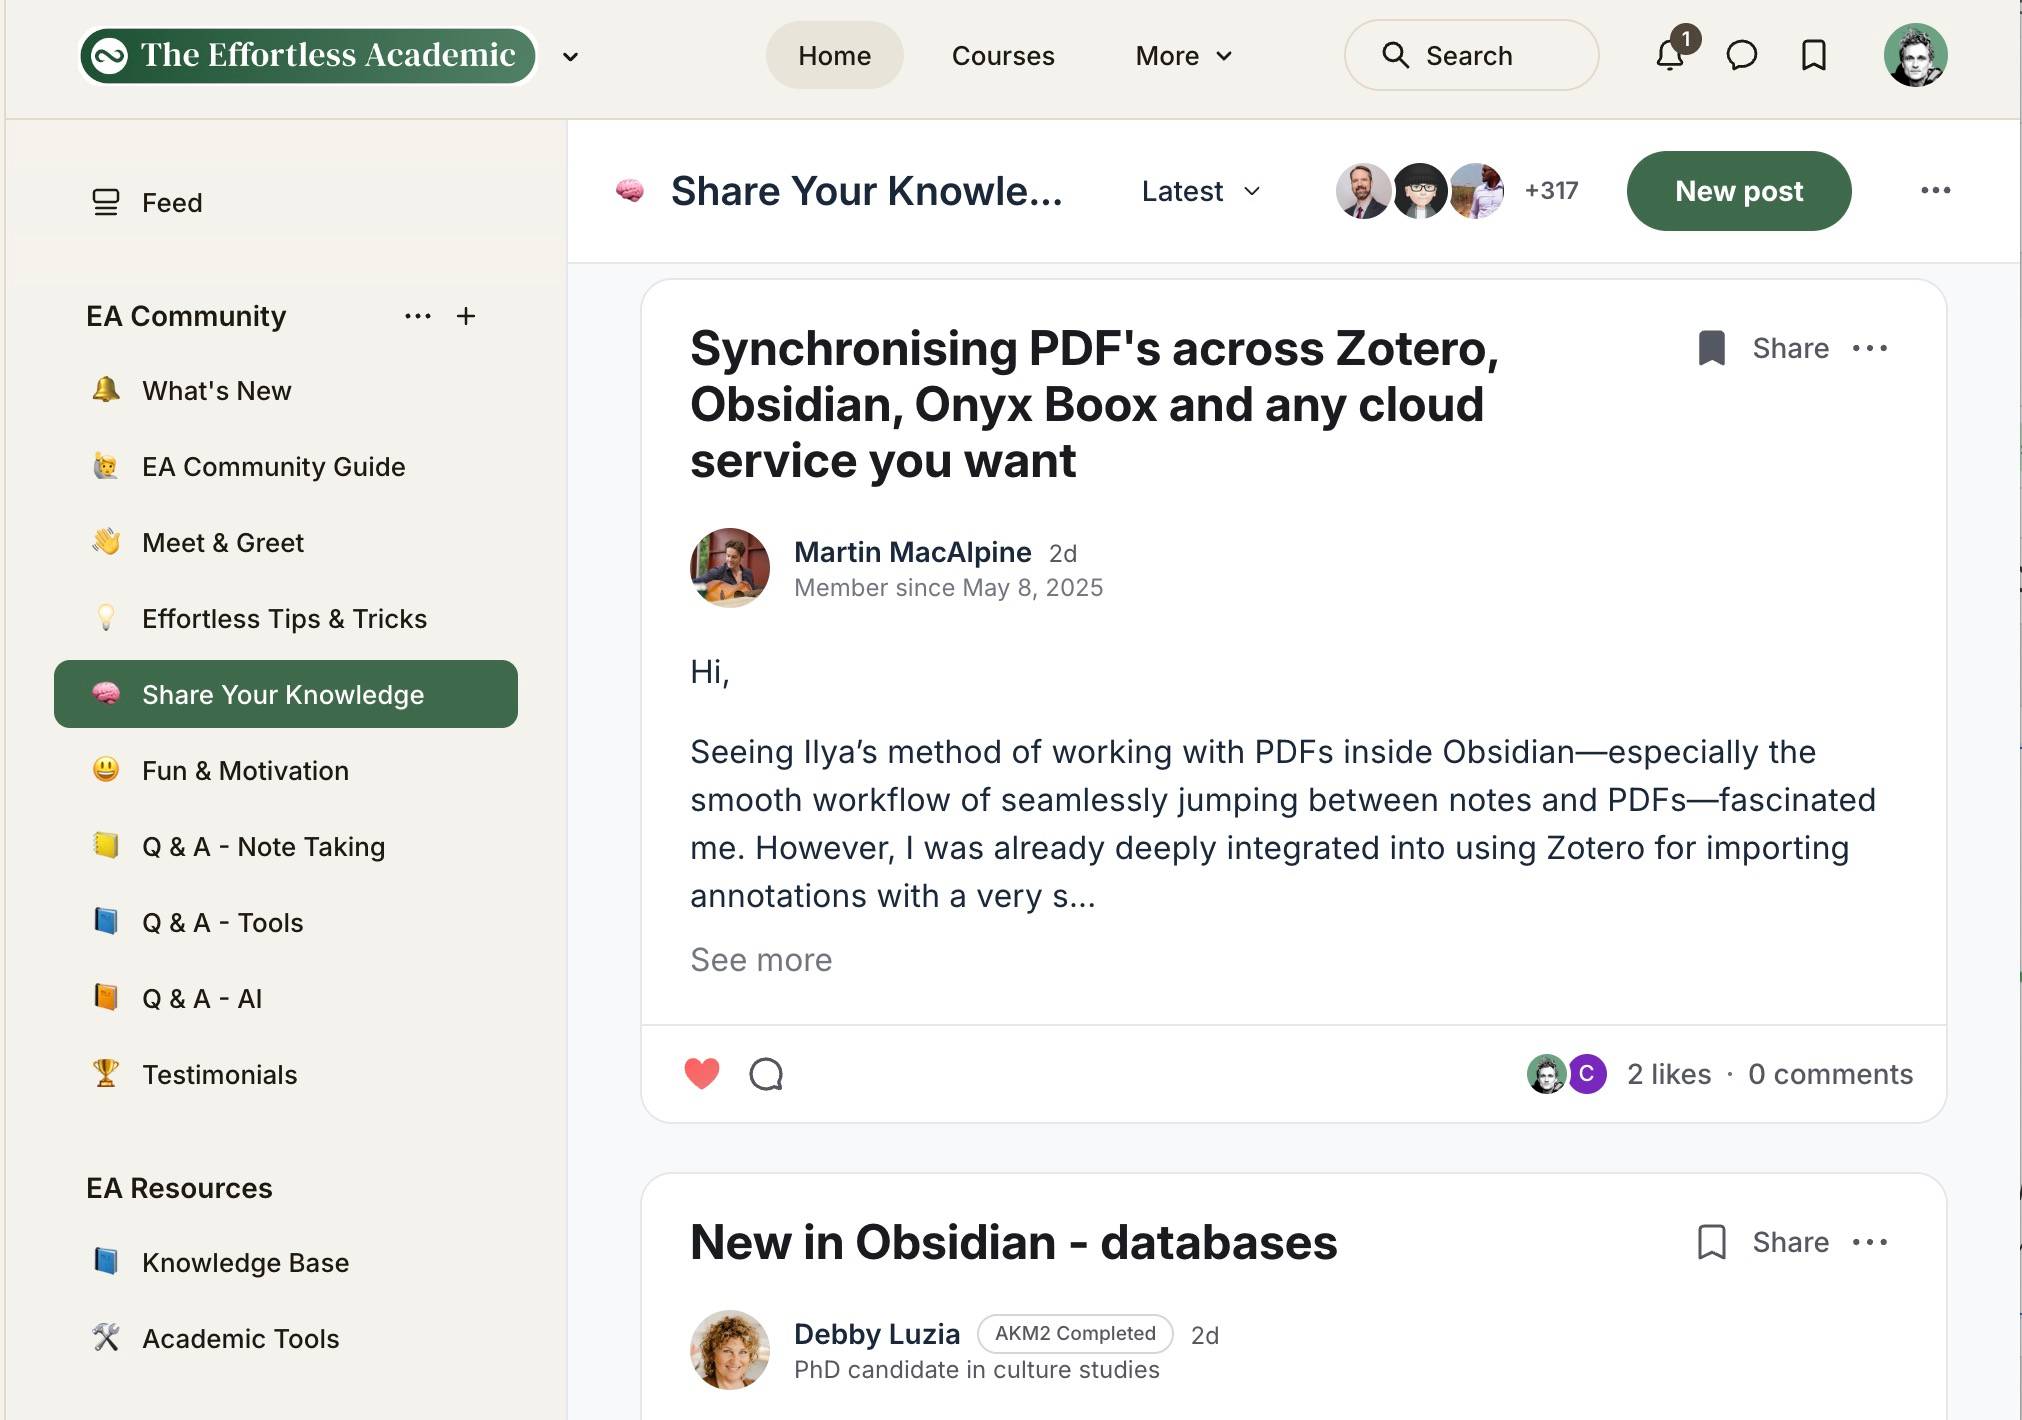Go to the Home tab

pos(834,55)
